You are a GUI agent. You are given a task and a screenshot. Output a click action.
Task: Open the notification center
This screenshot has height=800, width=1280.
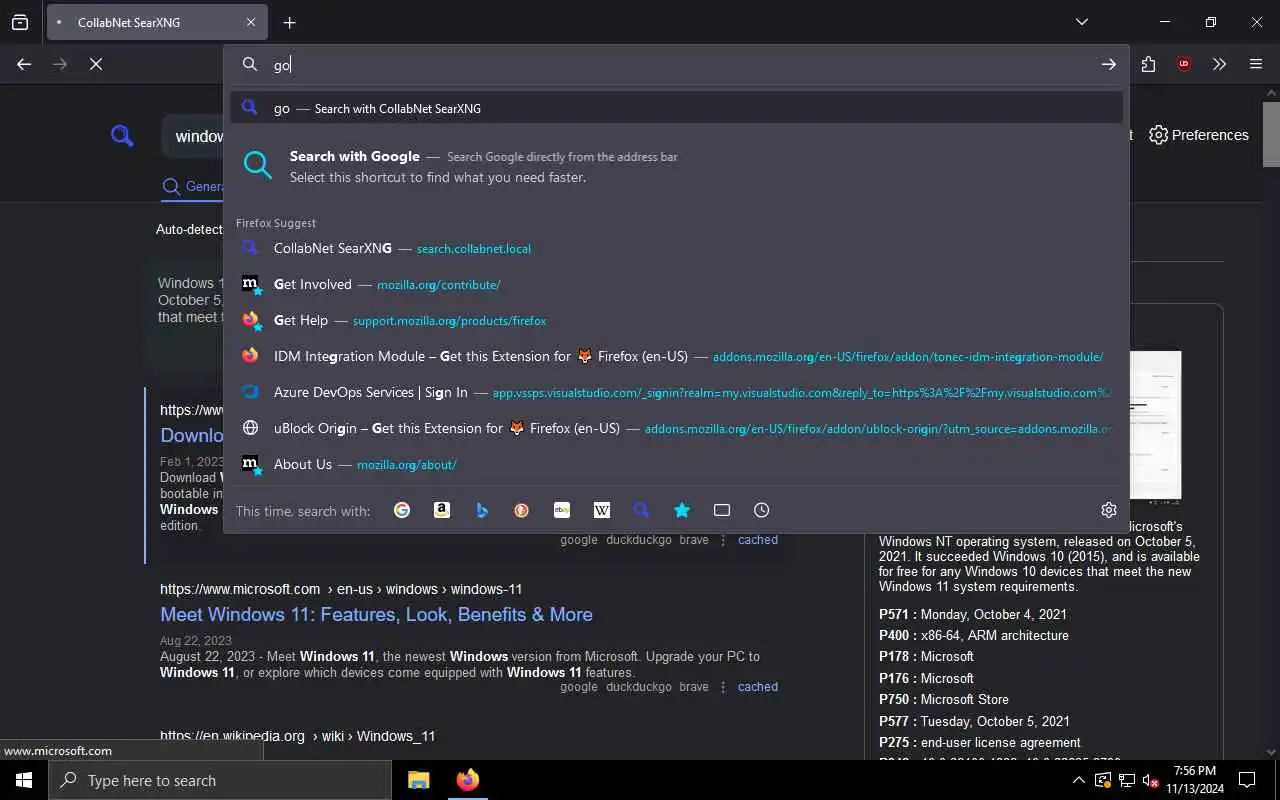coord(1247,780)
